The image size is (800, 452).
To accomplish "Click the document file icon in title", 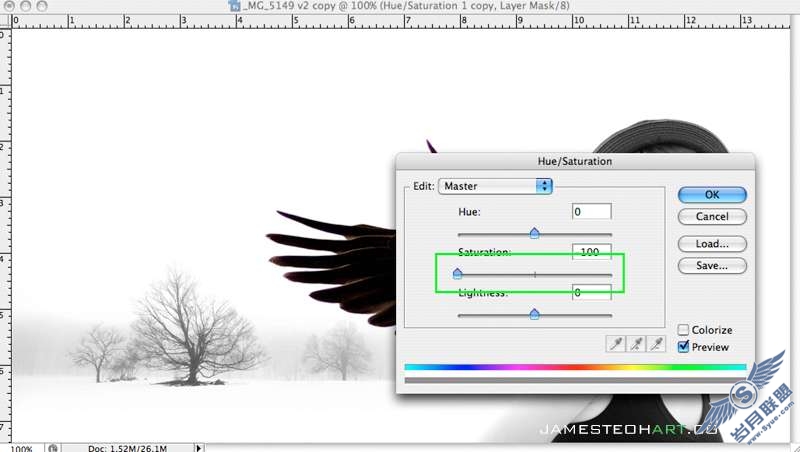I will (235, 6).
